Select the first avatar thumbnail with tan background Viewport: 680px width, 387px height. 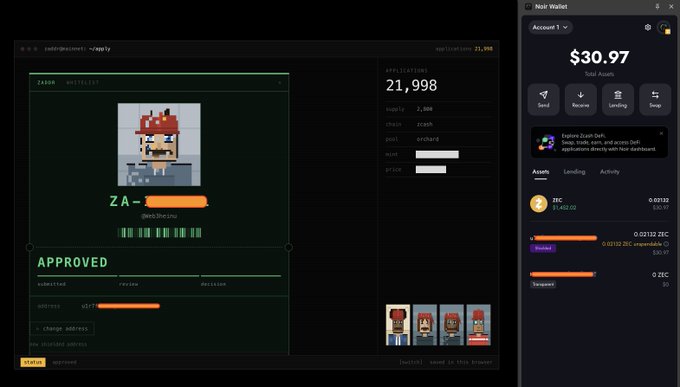[x=398, y=325]
